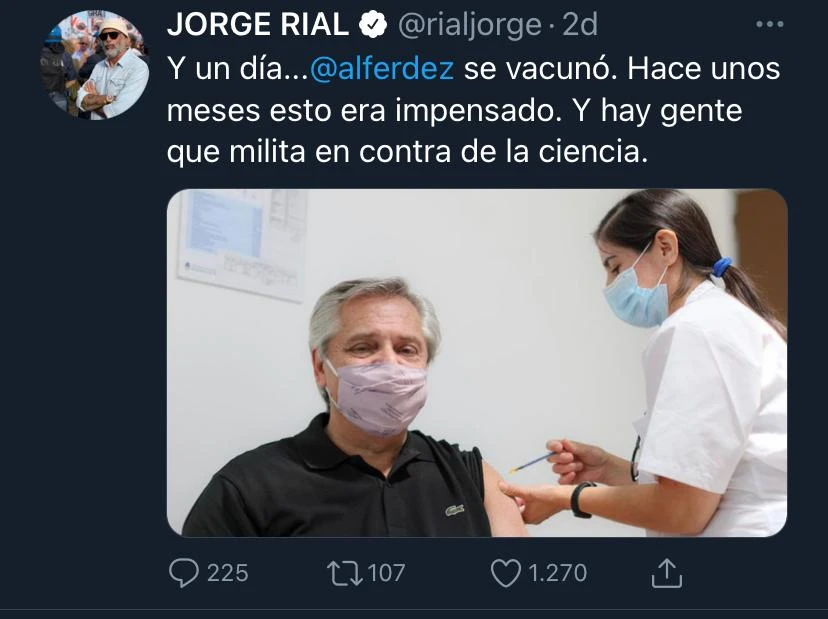The height and width of the screenshot is (619, 828).
Task: Open the reply speech bubble icon
Action: [184, 573]
